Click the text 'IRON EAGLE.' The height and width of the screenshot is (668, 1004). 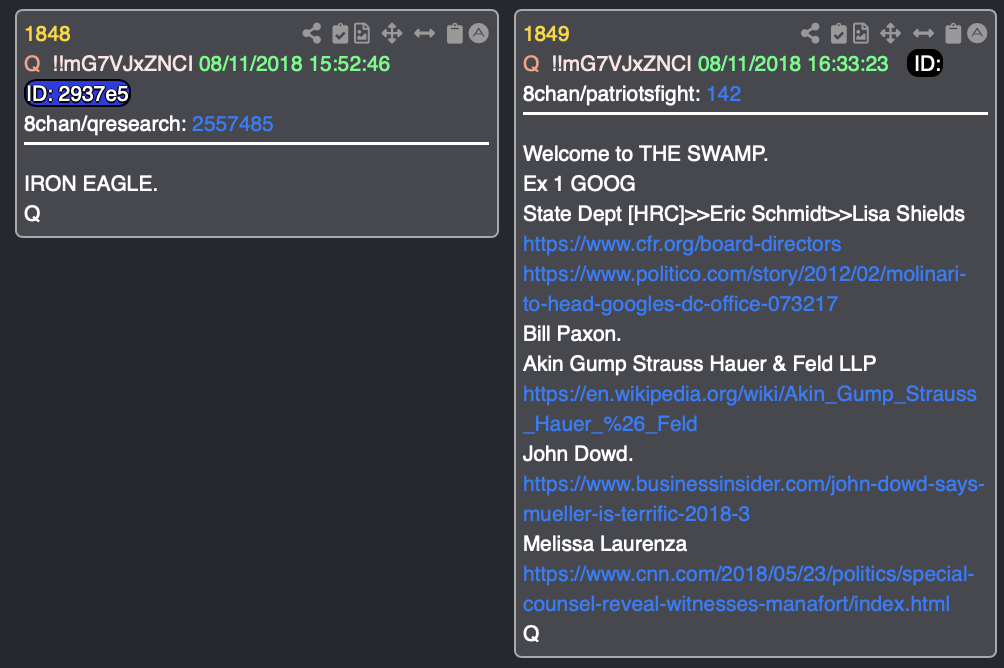click(91, 184)
